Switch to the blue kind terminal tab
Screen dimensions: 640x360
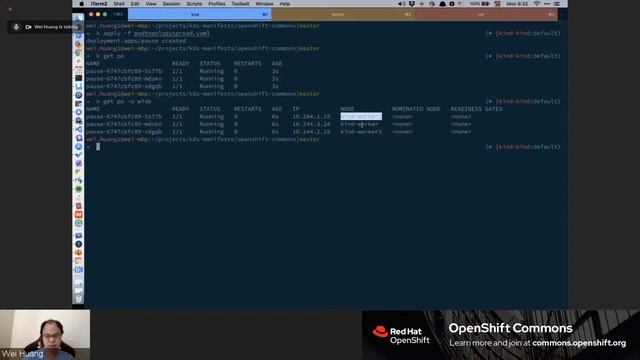tap(200, 14)
